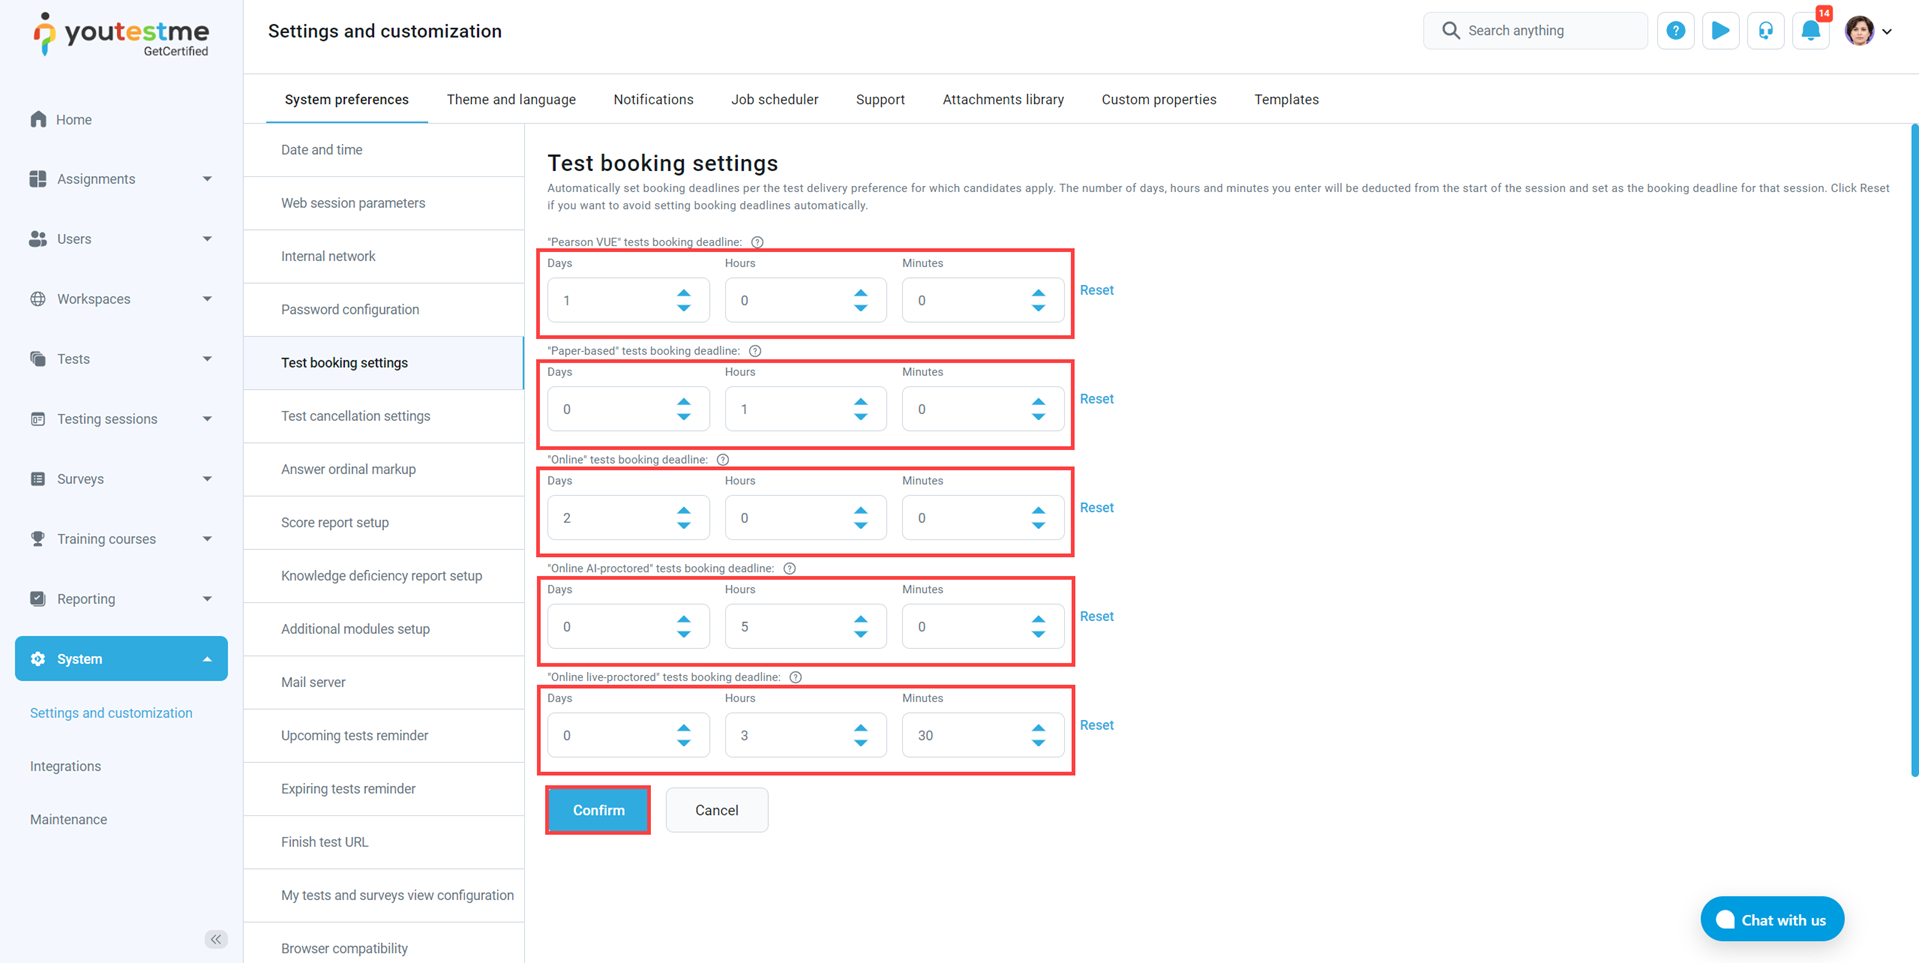
Task: Collapse the left sidebar with double-chevron
Action: pos(216,939)
